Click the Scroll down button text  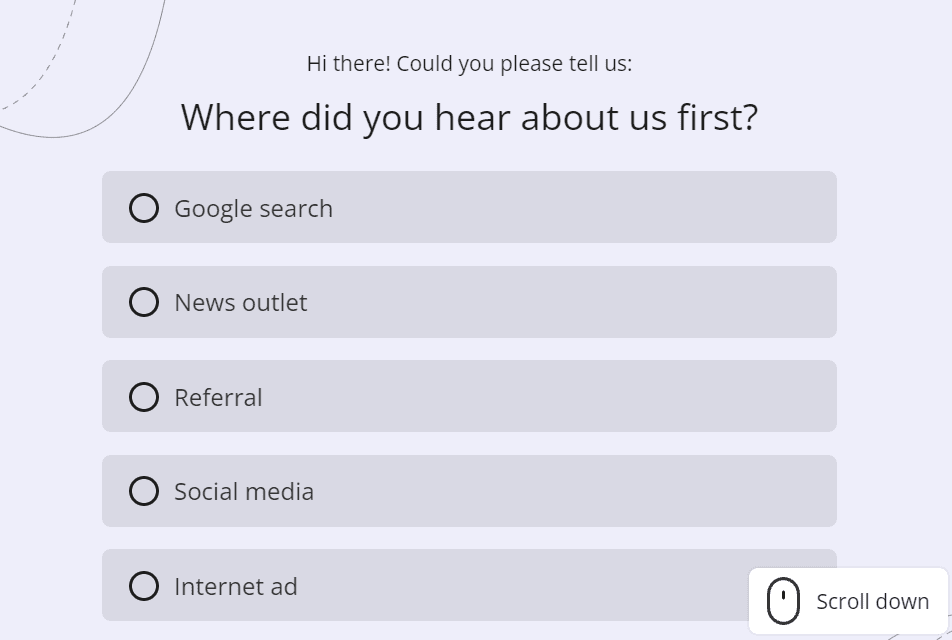click(x=872, y=602)
